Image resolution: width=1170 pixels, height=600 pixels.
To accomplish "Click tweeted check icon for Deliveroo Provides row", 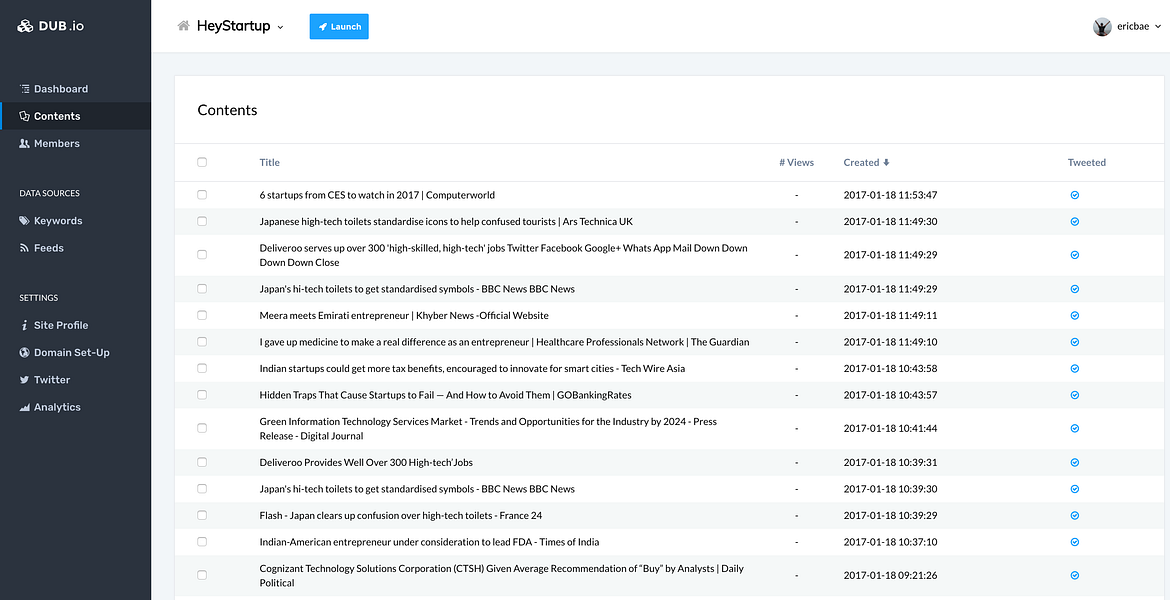I will [x=1075, y=462].
